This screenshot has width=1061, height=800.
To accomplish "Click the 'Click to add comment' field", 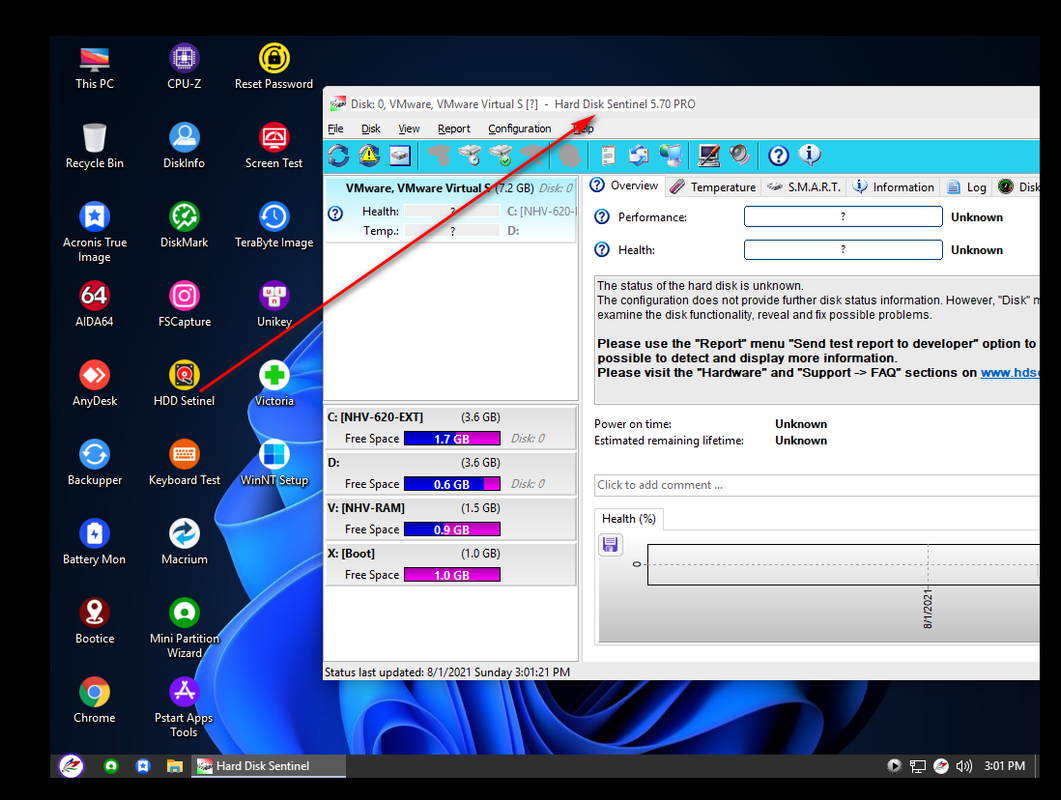I will click(x=817, y=485).
